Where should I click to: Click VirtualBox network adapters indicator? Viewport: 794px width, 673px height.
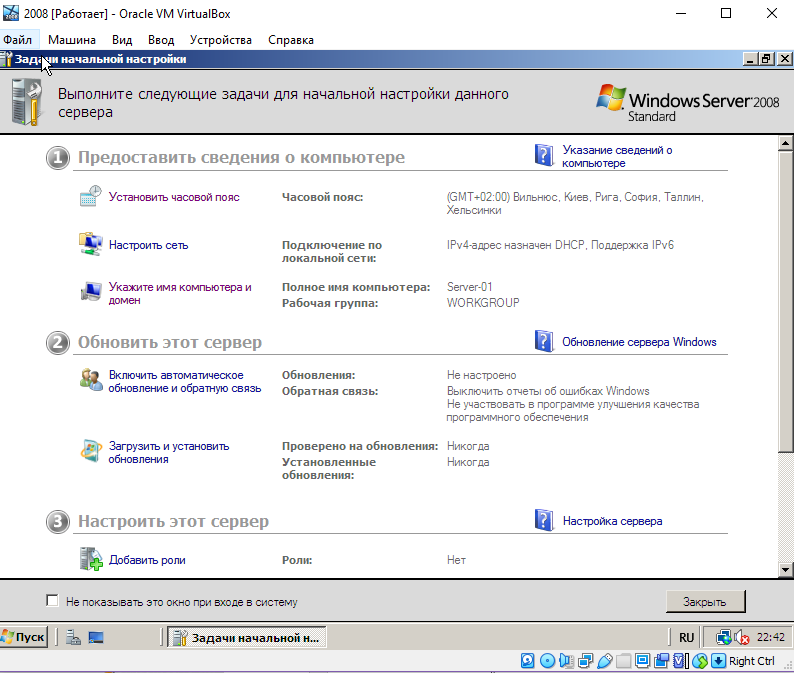585,660
